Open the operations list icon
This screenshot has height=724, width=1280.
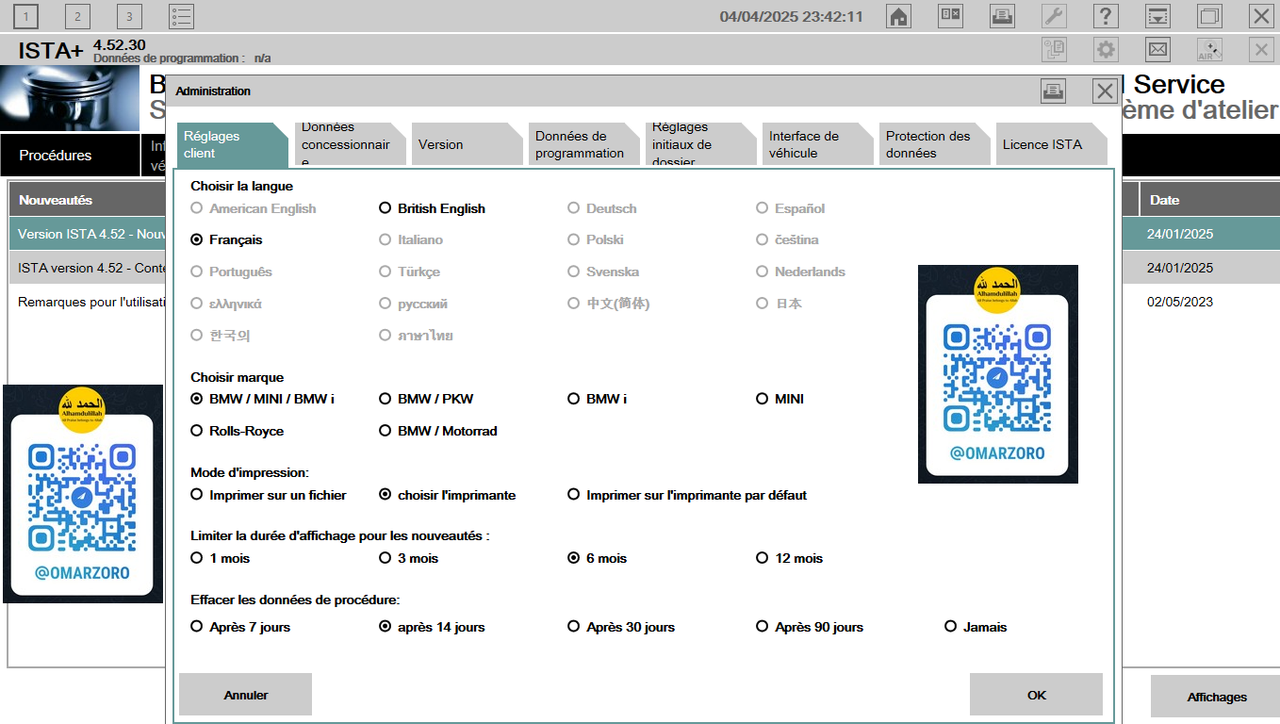[181, 16]
